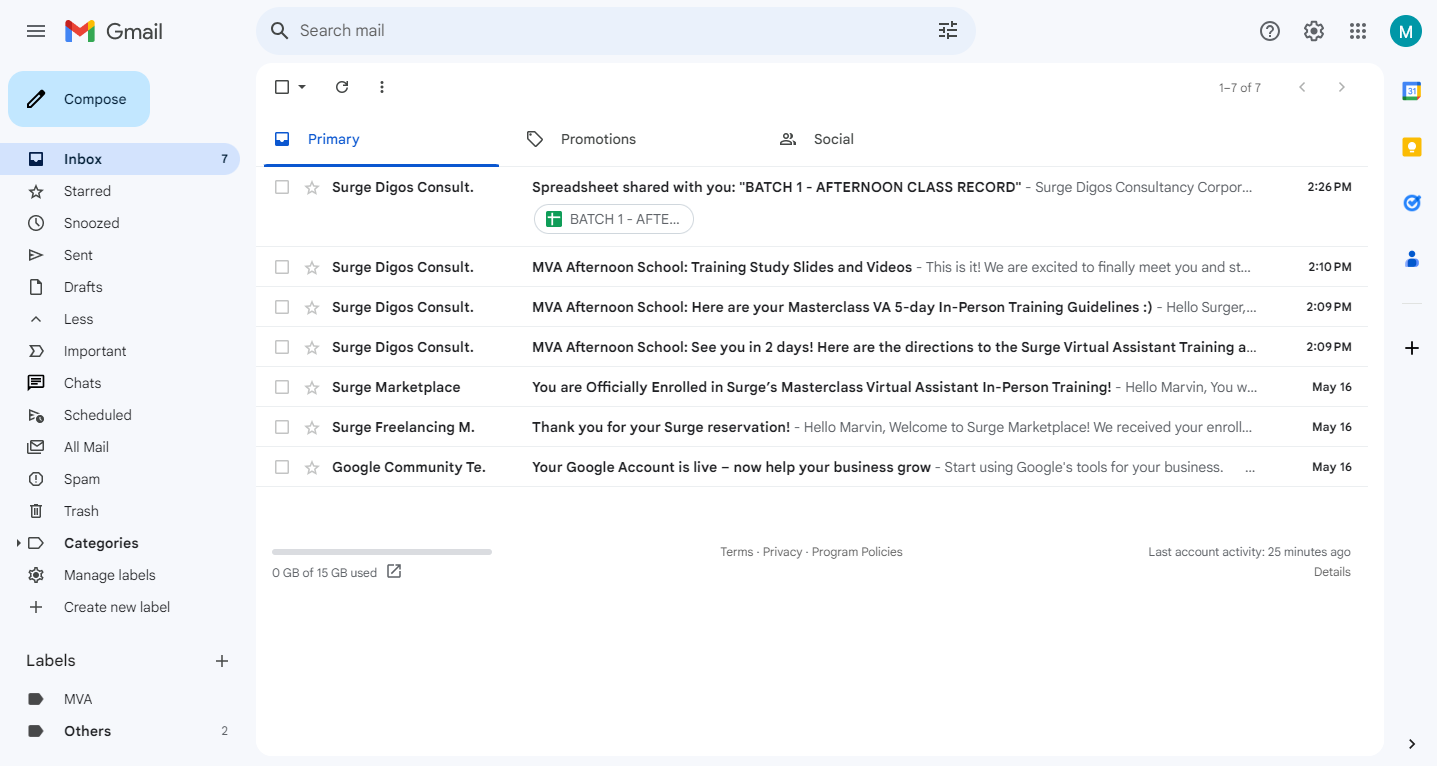Switch to the Social tab
The width and height of the screenshot is (1437, 766).
[832, 139]
